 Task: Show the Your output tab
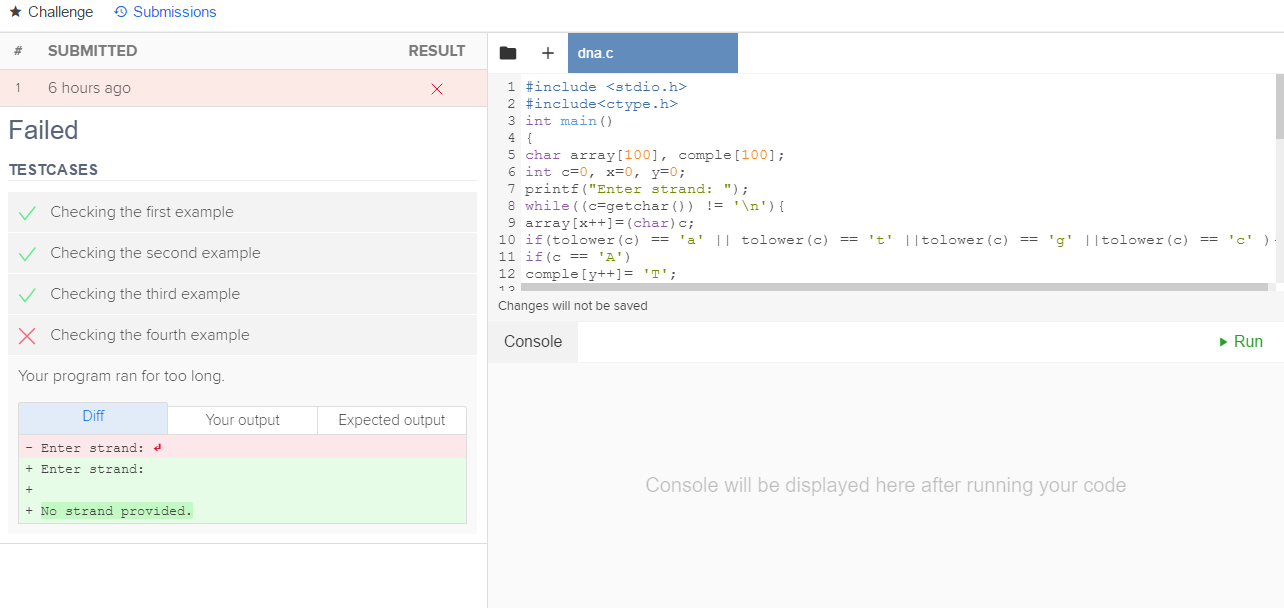point(242,420)
